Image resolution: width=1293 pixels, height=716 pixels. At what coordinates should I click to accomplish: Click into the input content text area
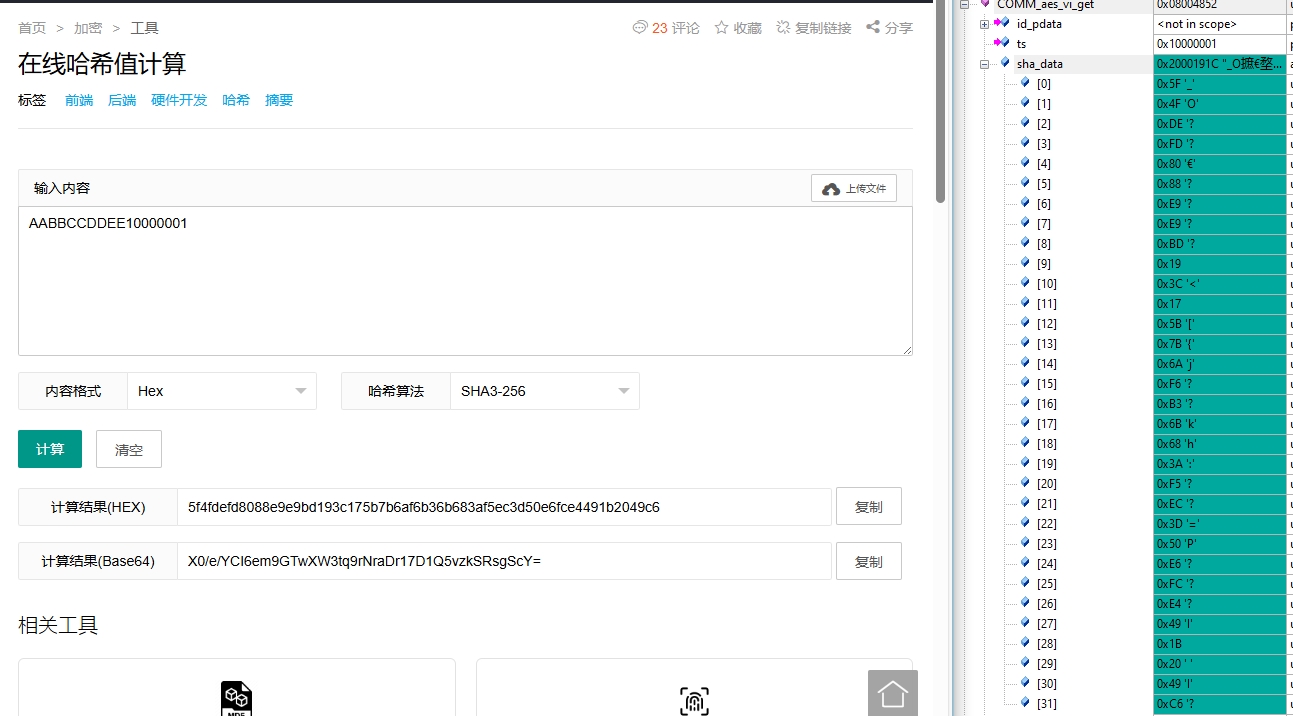point(465,280)
